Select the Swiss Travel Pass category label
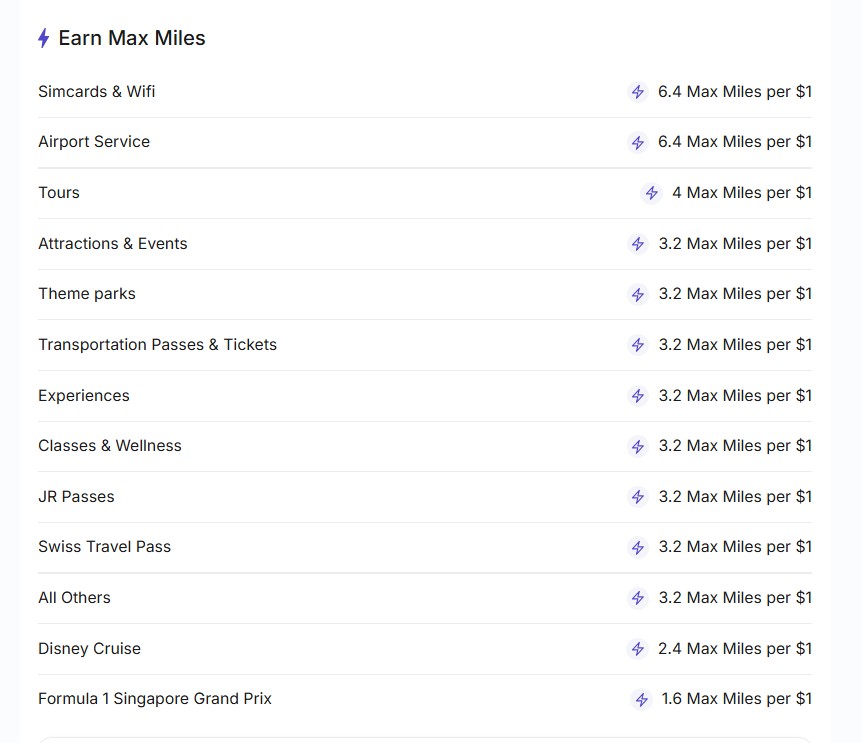The image size is (862, 743). pos(105,547)
